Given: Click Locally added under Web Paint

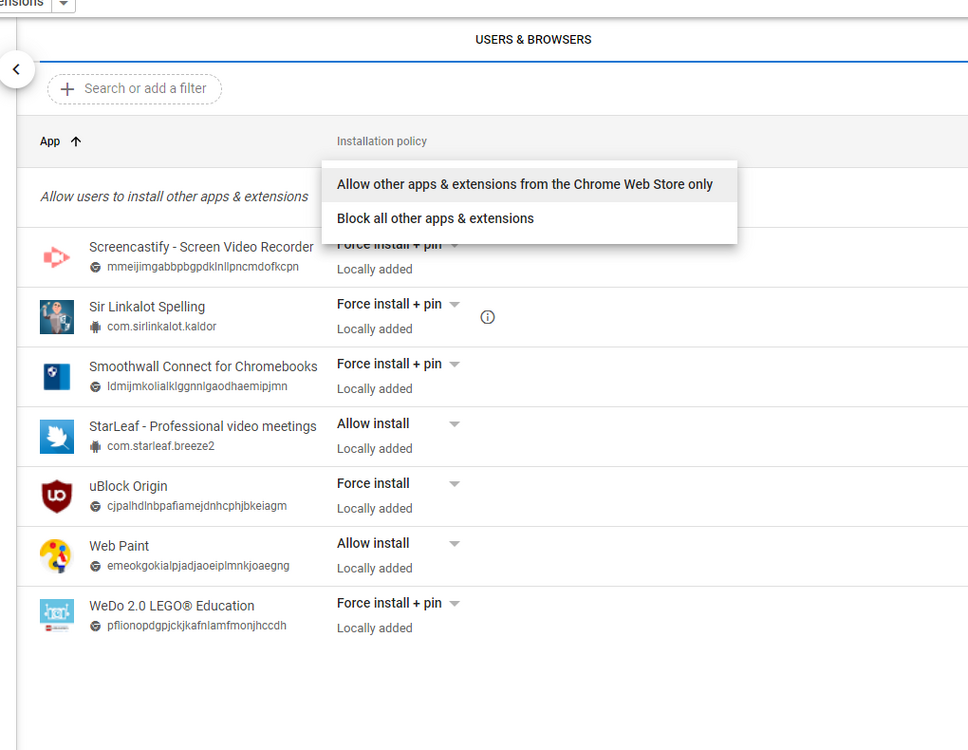Looking at the screenshot, I should tap(375, 569).
